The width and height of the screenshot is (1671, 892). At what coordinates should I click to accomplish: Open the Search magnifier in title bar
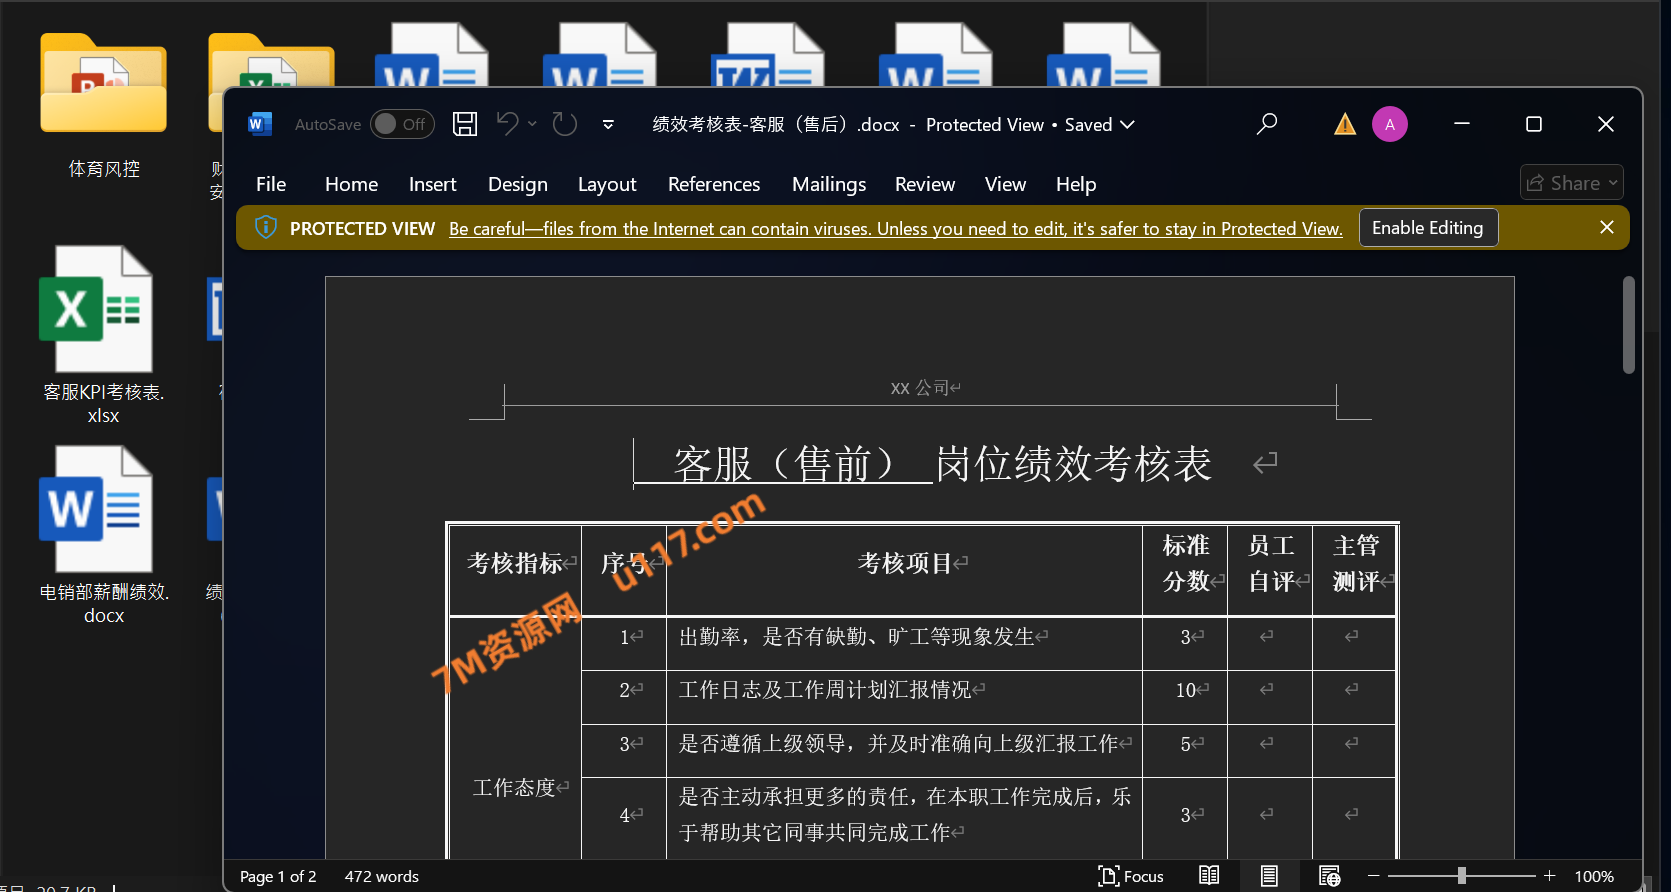(1267, 124)
